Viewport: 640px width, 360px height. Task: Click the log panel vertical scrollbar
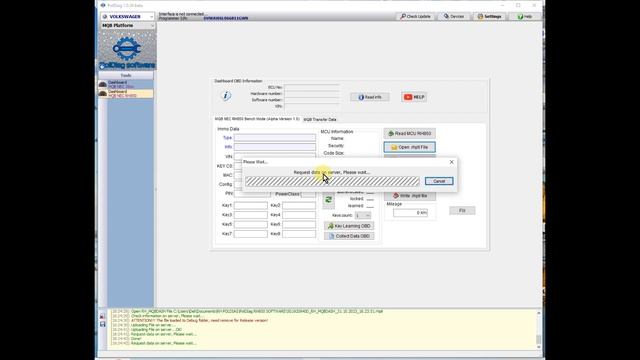tap(539, 329)
